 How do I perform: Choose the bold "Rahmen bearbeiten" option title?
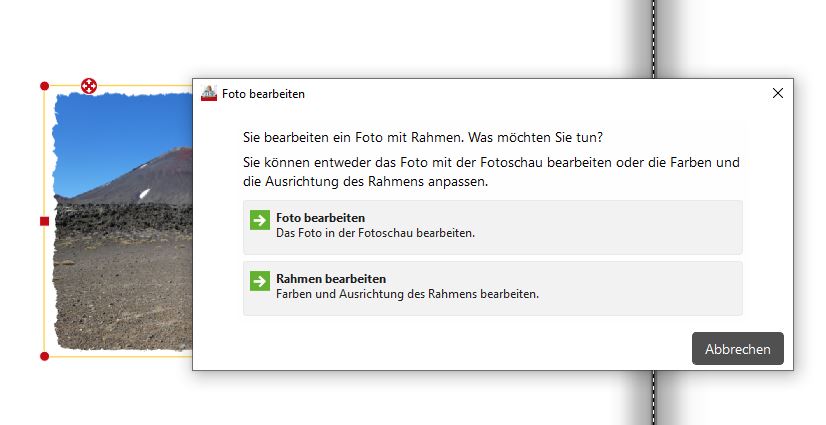point(330,278)
